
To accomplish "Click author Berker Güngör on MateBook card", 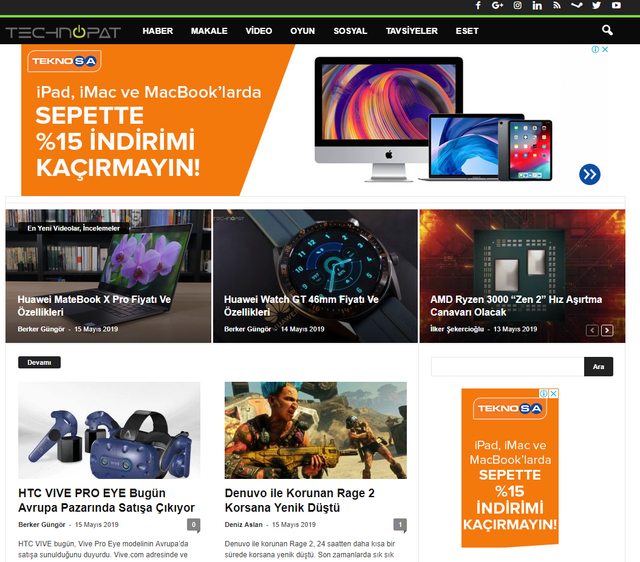I will click(x=41, y=329).
